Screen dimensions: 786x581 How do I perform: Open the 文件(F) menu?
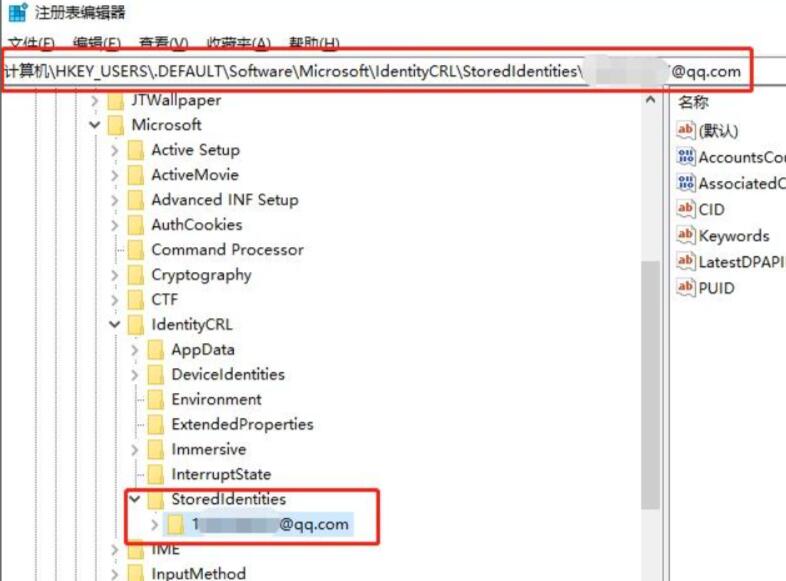pyautogui.click(x=30, y=43)
